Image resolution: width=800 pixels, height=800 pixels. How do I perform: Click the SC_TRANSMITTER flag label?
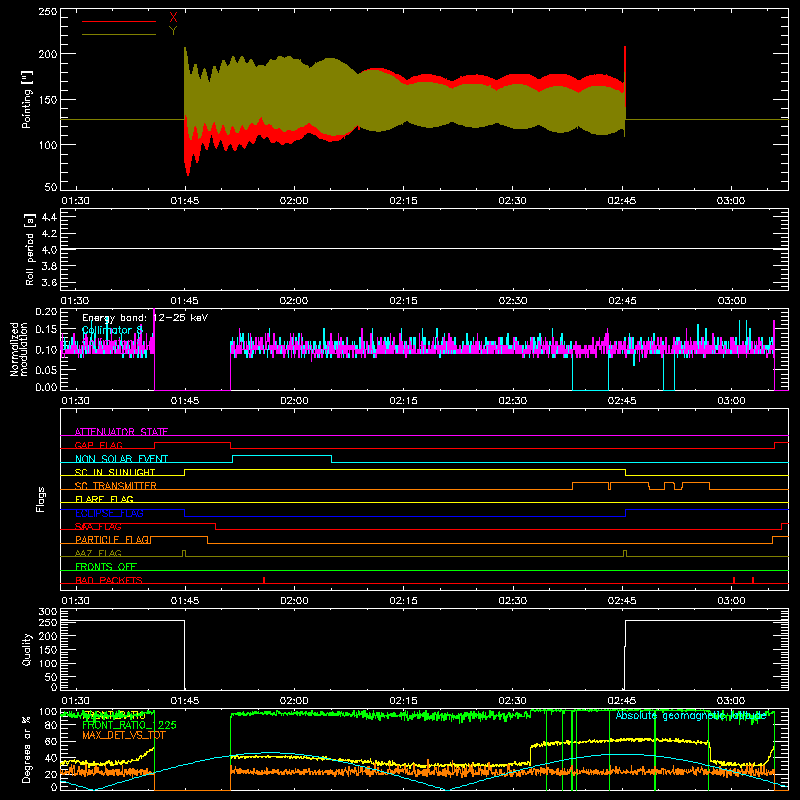pos(115,486)
